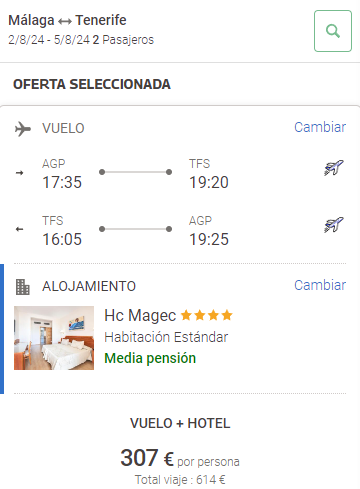Screen dimensions: 360x489
Task: Click the double-arrow between Málaga and Tenerife
Action: [65, 22]
